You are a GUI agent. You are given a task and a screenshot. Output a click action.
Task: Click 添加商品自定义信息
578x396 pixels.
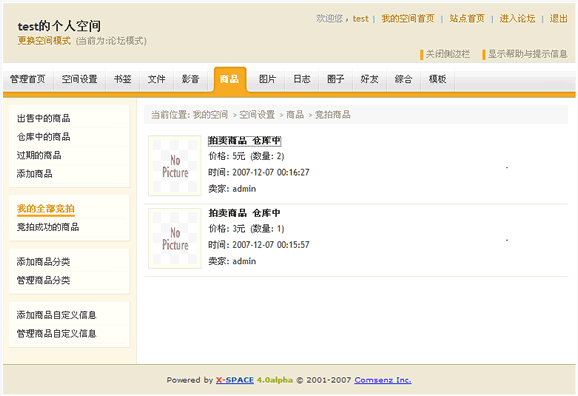(x=57, y=315)
